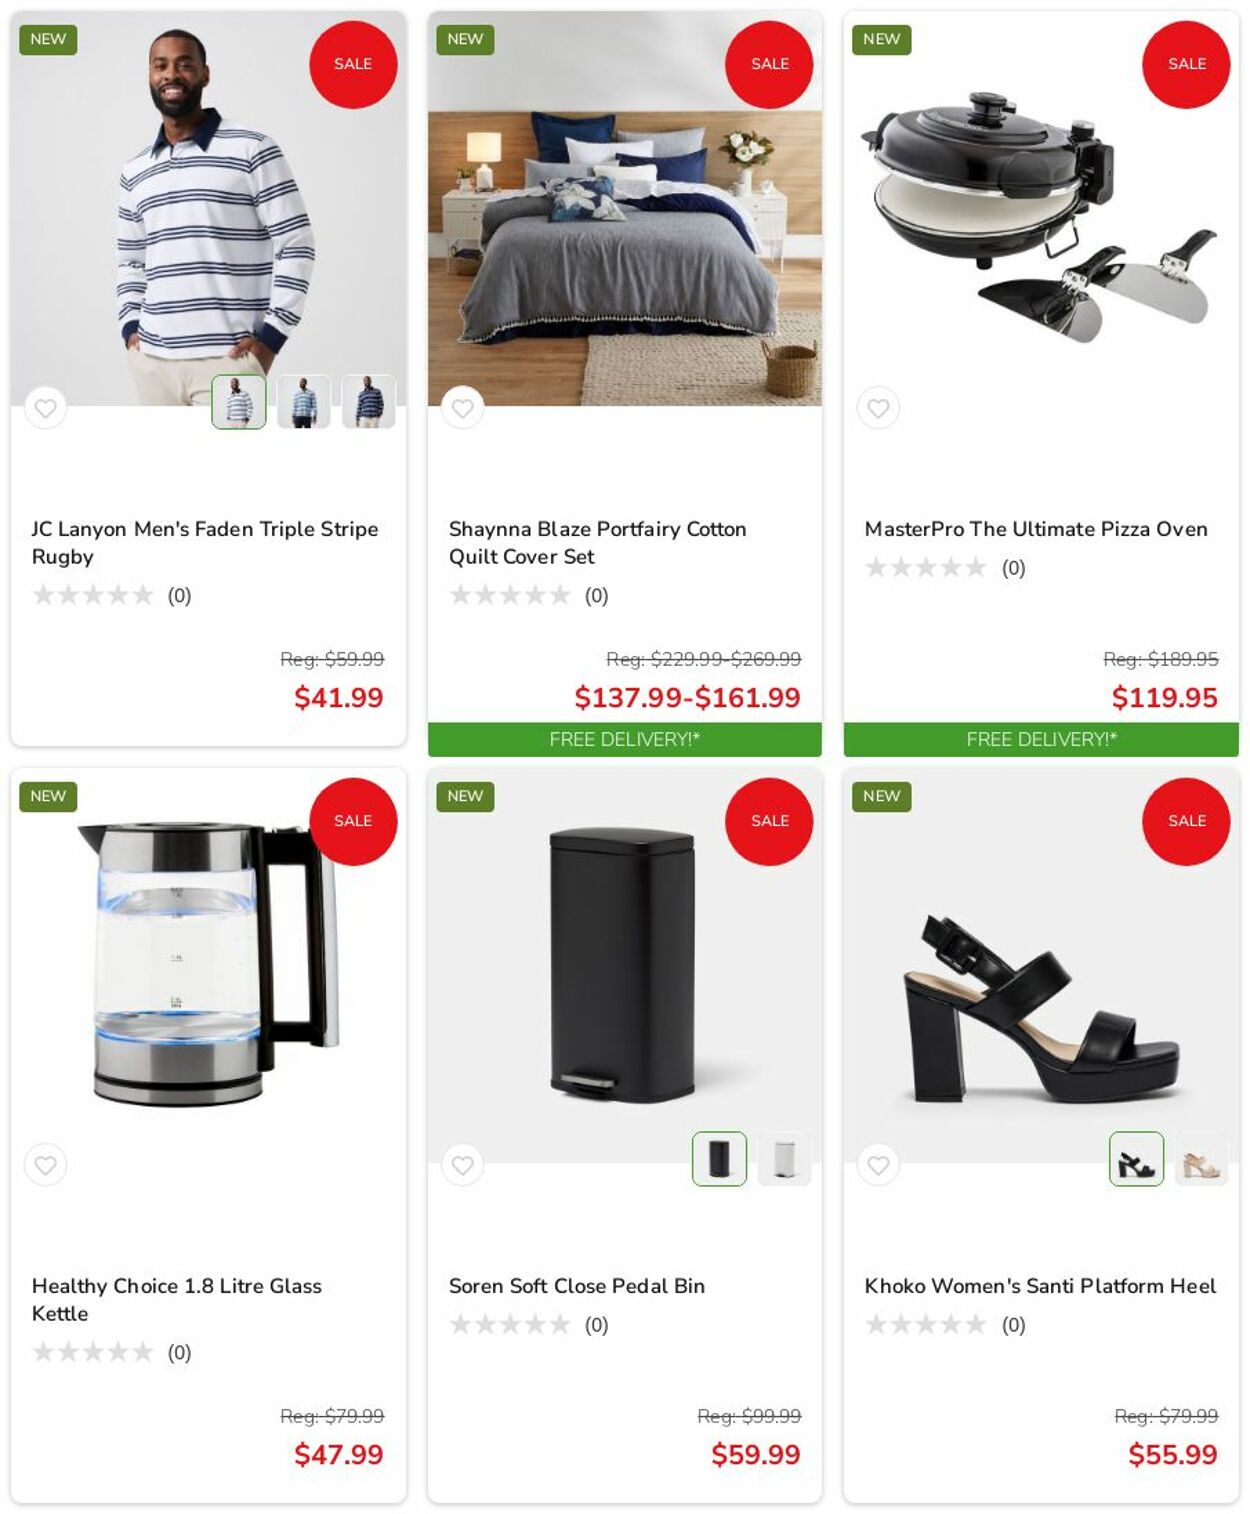The width and height of the screenshot is (1250, 1514).
Task: Select beige platform heel swatch
Action: 1201,1159
